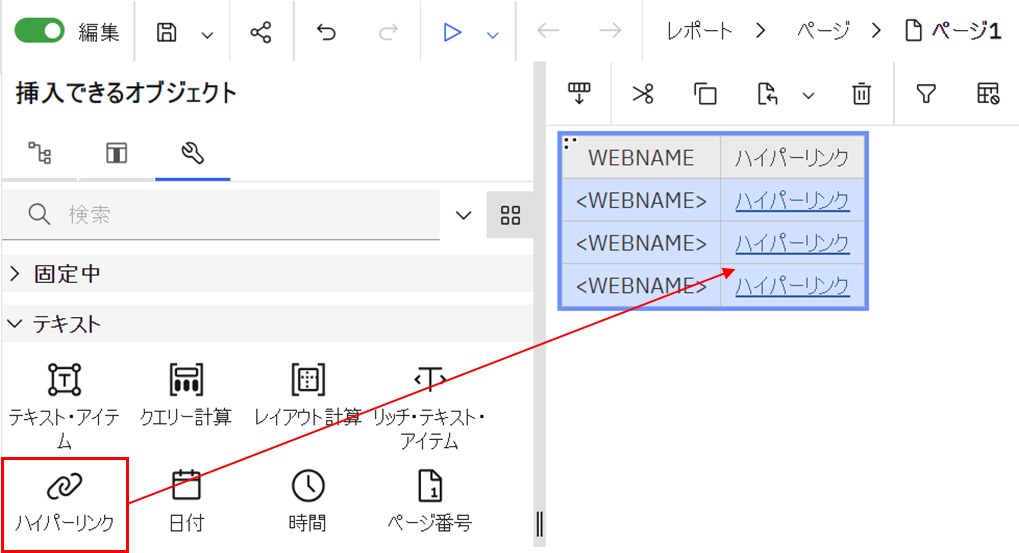
Task: Click the cut scissors icon
Action: coord(643,94)
